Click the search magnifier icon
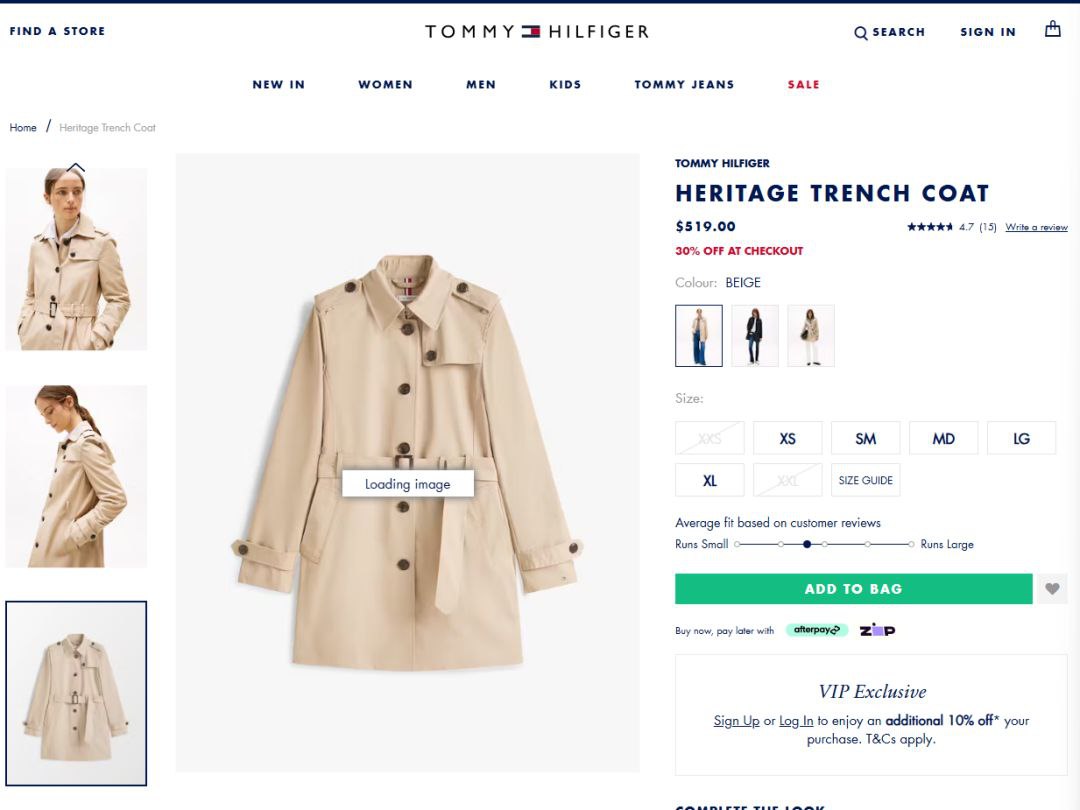Screen dimensions: 1080x810 (x=860, y=33)
